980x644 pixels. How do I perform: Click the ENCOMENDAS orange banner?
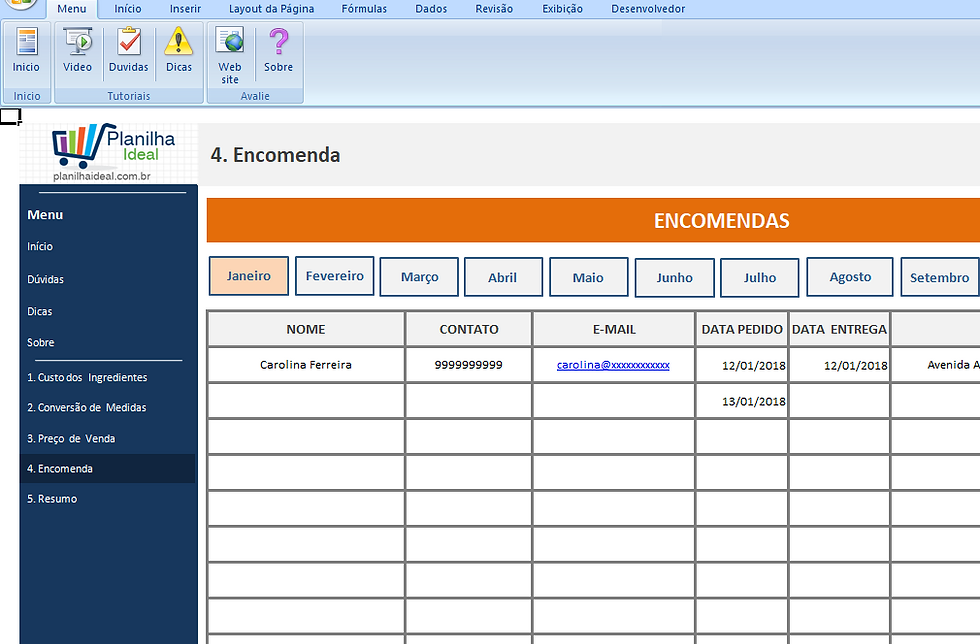click(593, 220)
